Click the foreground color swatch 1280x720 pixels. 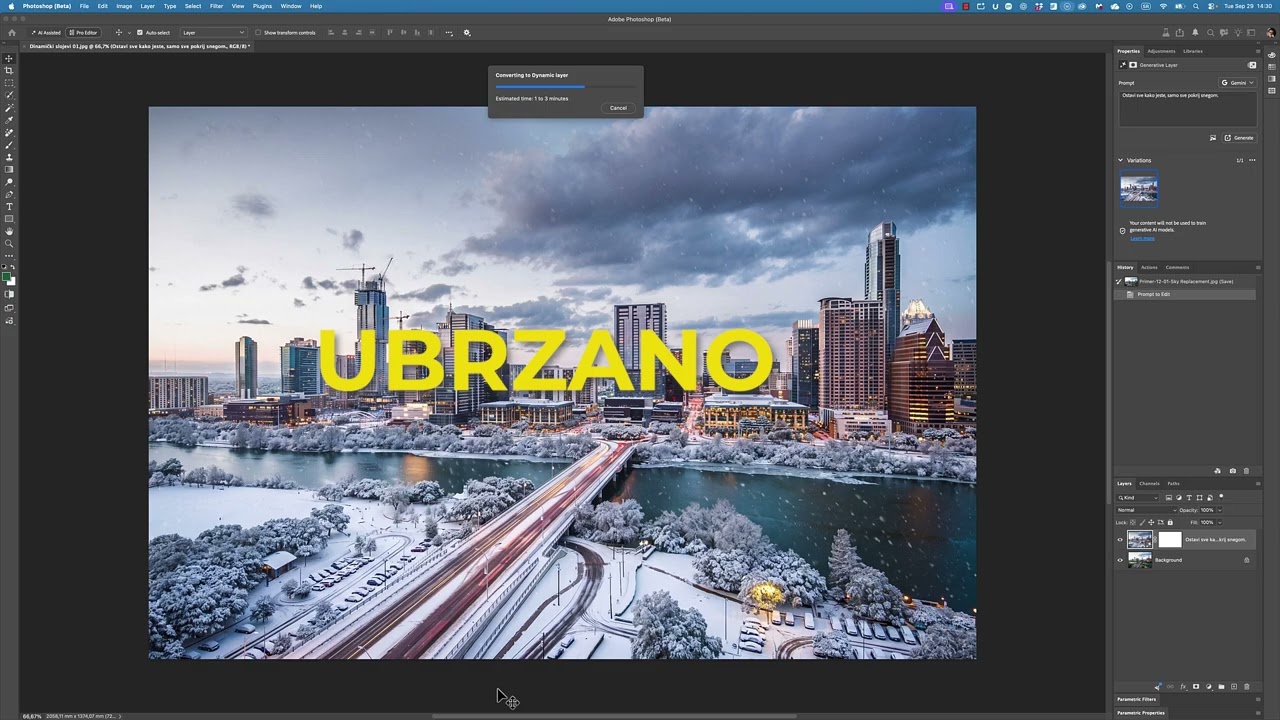[7, 277]
